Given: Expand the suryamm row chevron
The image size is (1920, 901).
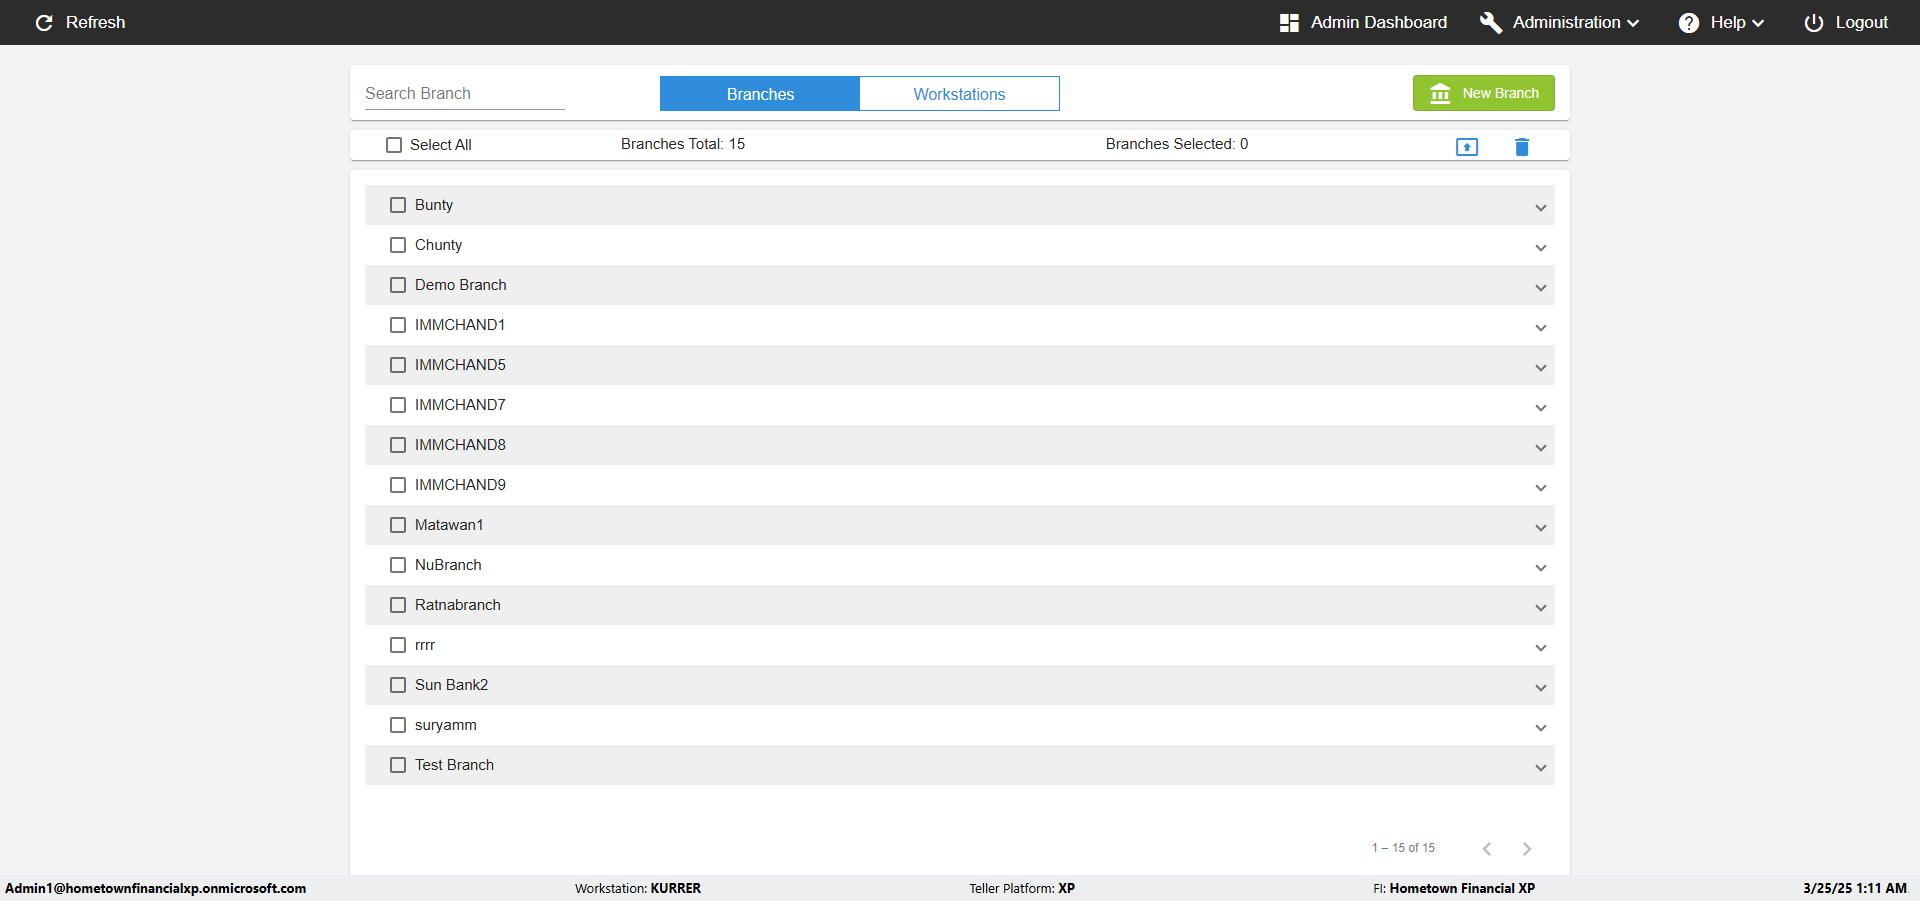Looking at the screenshot, I should tap(1541, 728).
